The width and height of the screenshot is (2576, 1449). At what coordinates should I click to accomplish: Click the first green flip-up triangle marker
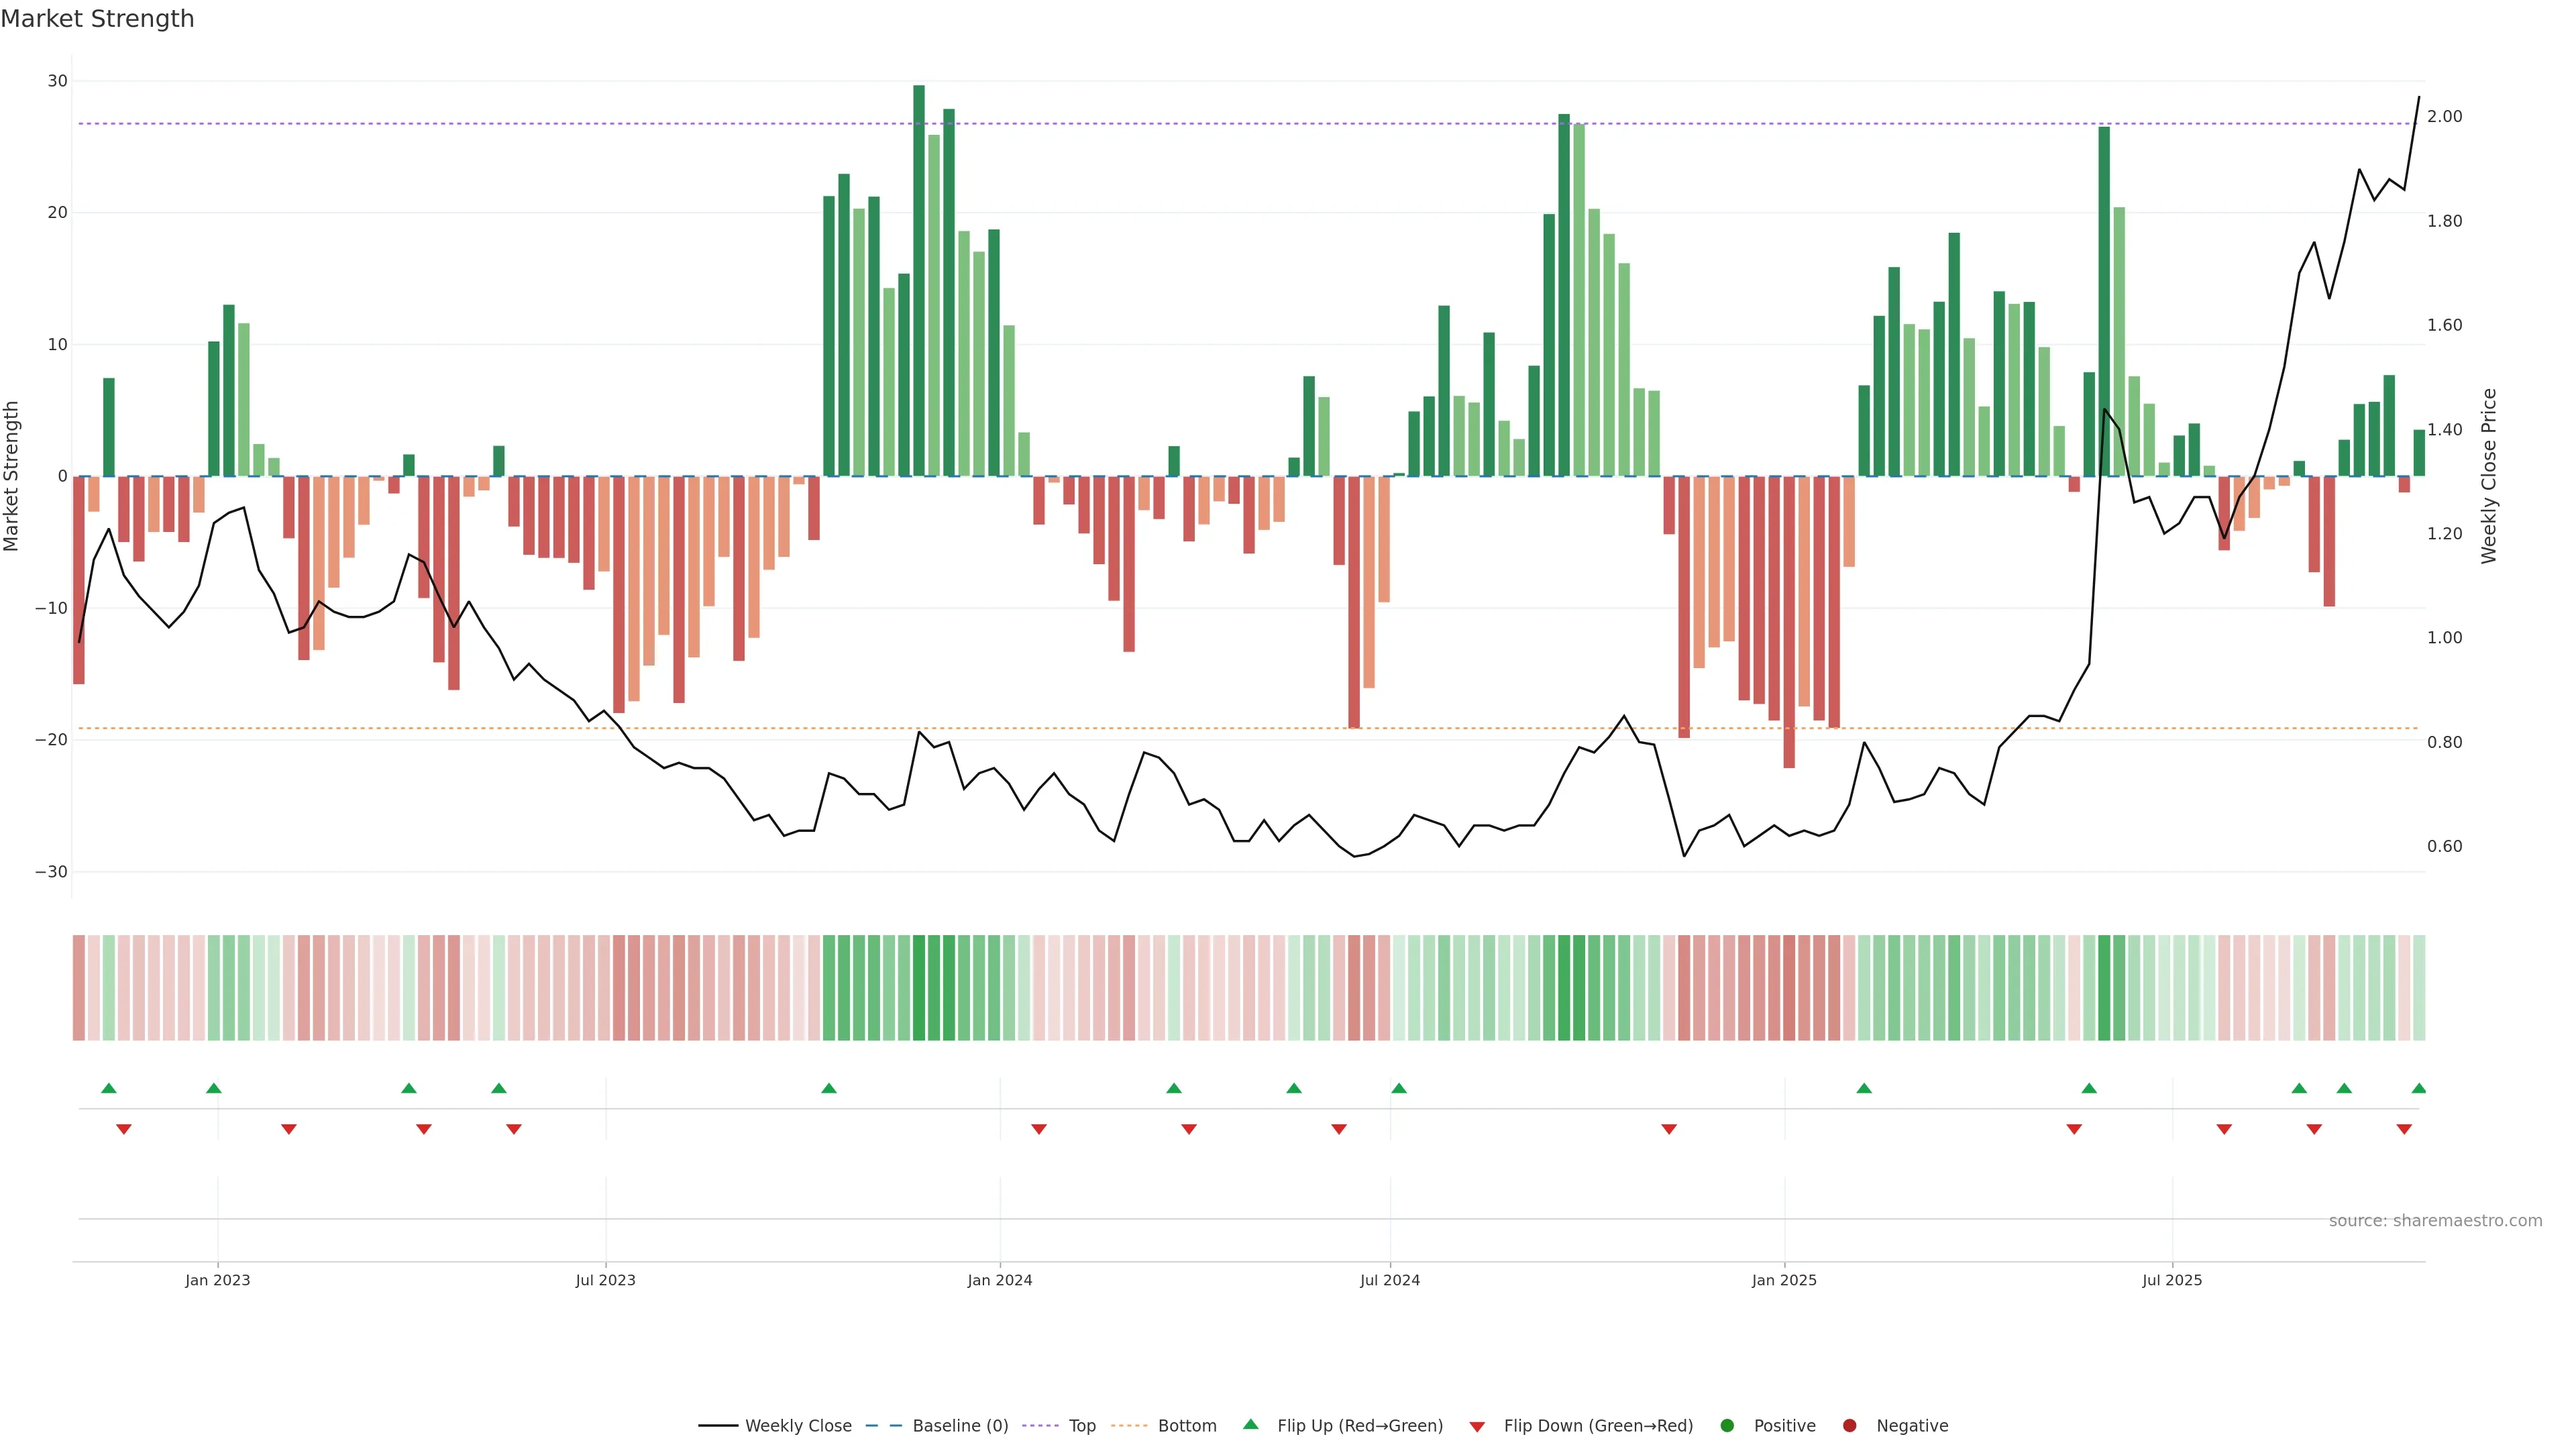pos(109,1088)
